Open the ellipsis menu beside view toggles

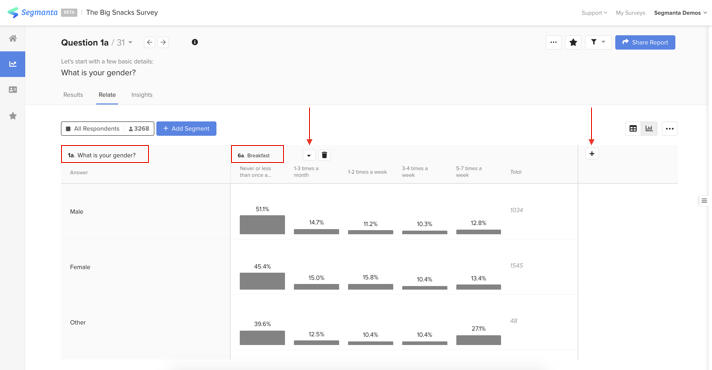click(669, 128)
